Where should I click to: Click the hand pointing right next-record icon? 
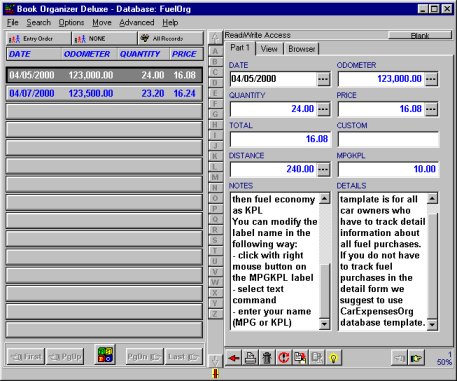[x=416, y=358]
